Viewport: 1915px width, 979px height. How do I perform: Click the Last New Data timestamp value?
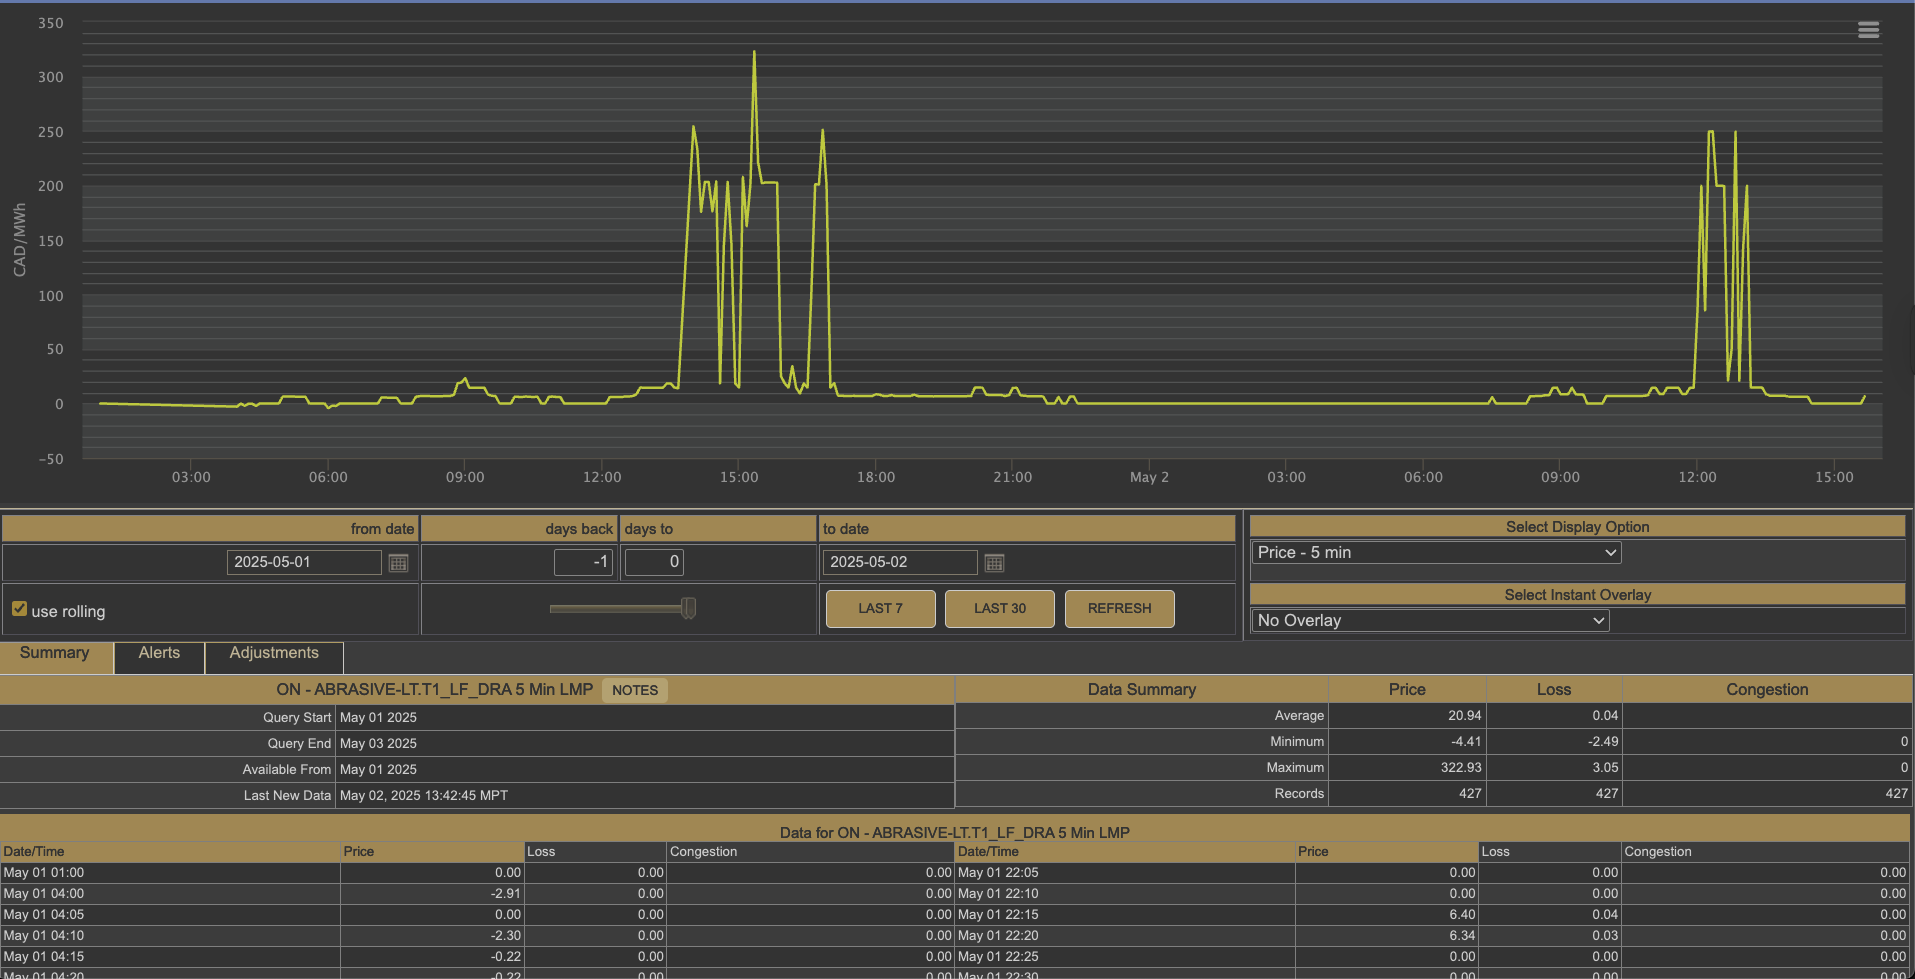(x=424, y=796)
